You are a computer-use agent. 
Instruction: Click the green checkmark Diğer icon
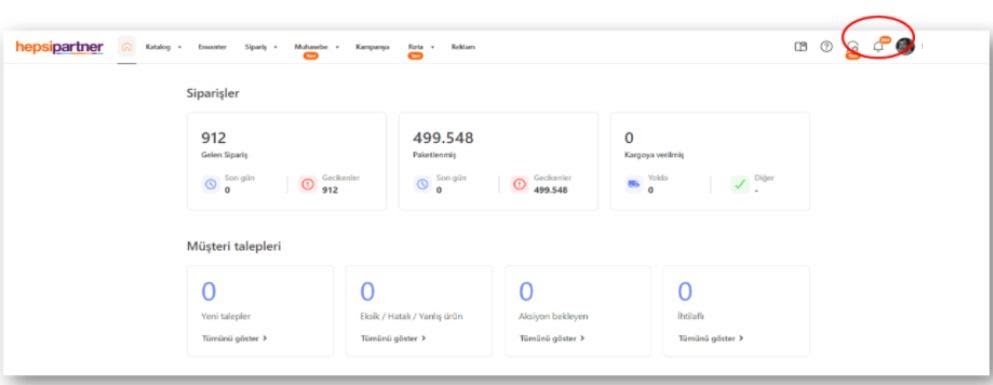pos(739,184)
